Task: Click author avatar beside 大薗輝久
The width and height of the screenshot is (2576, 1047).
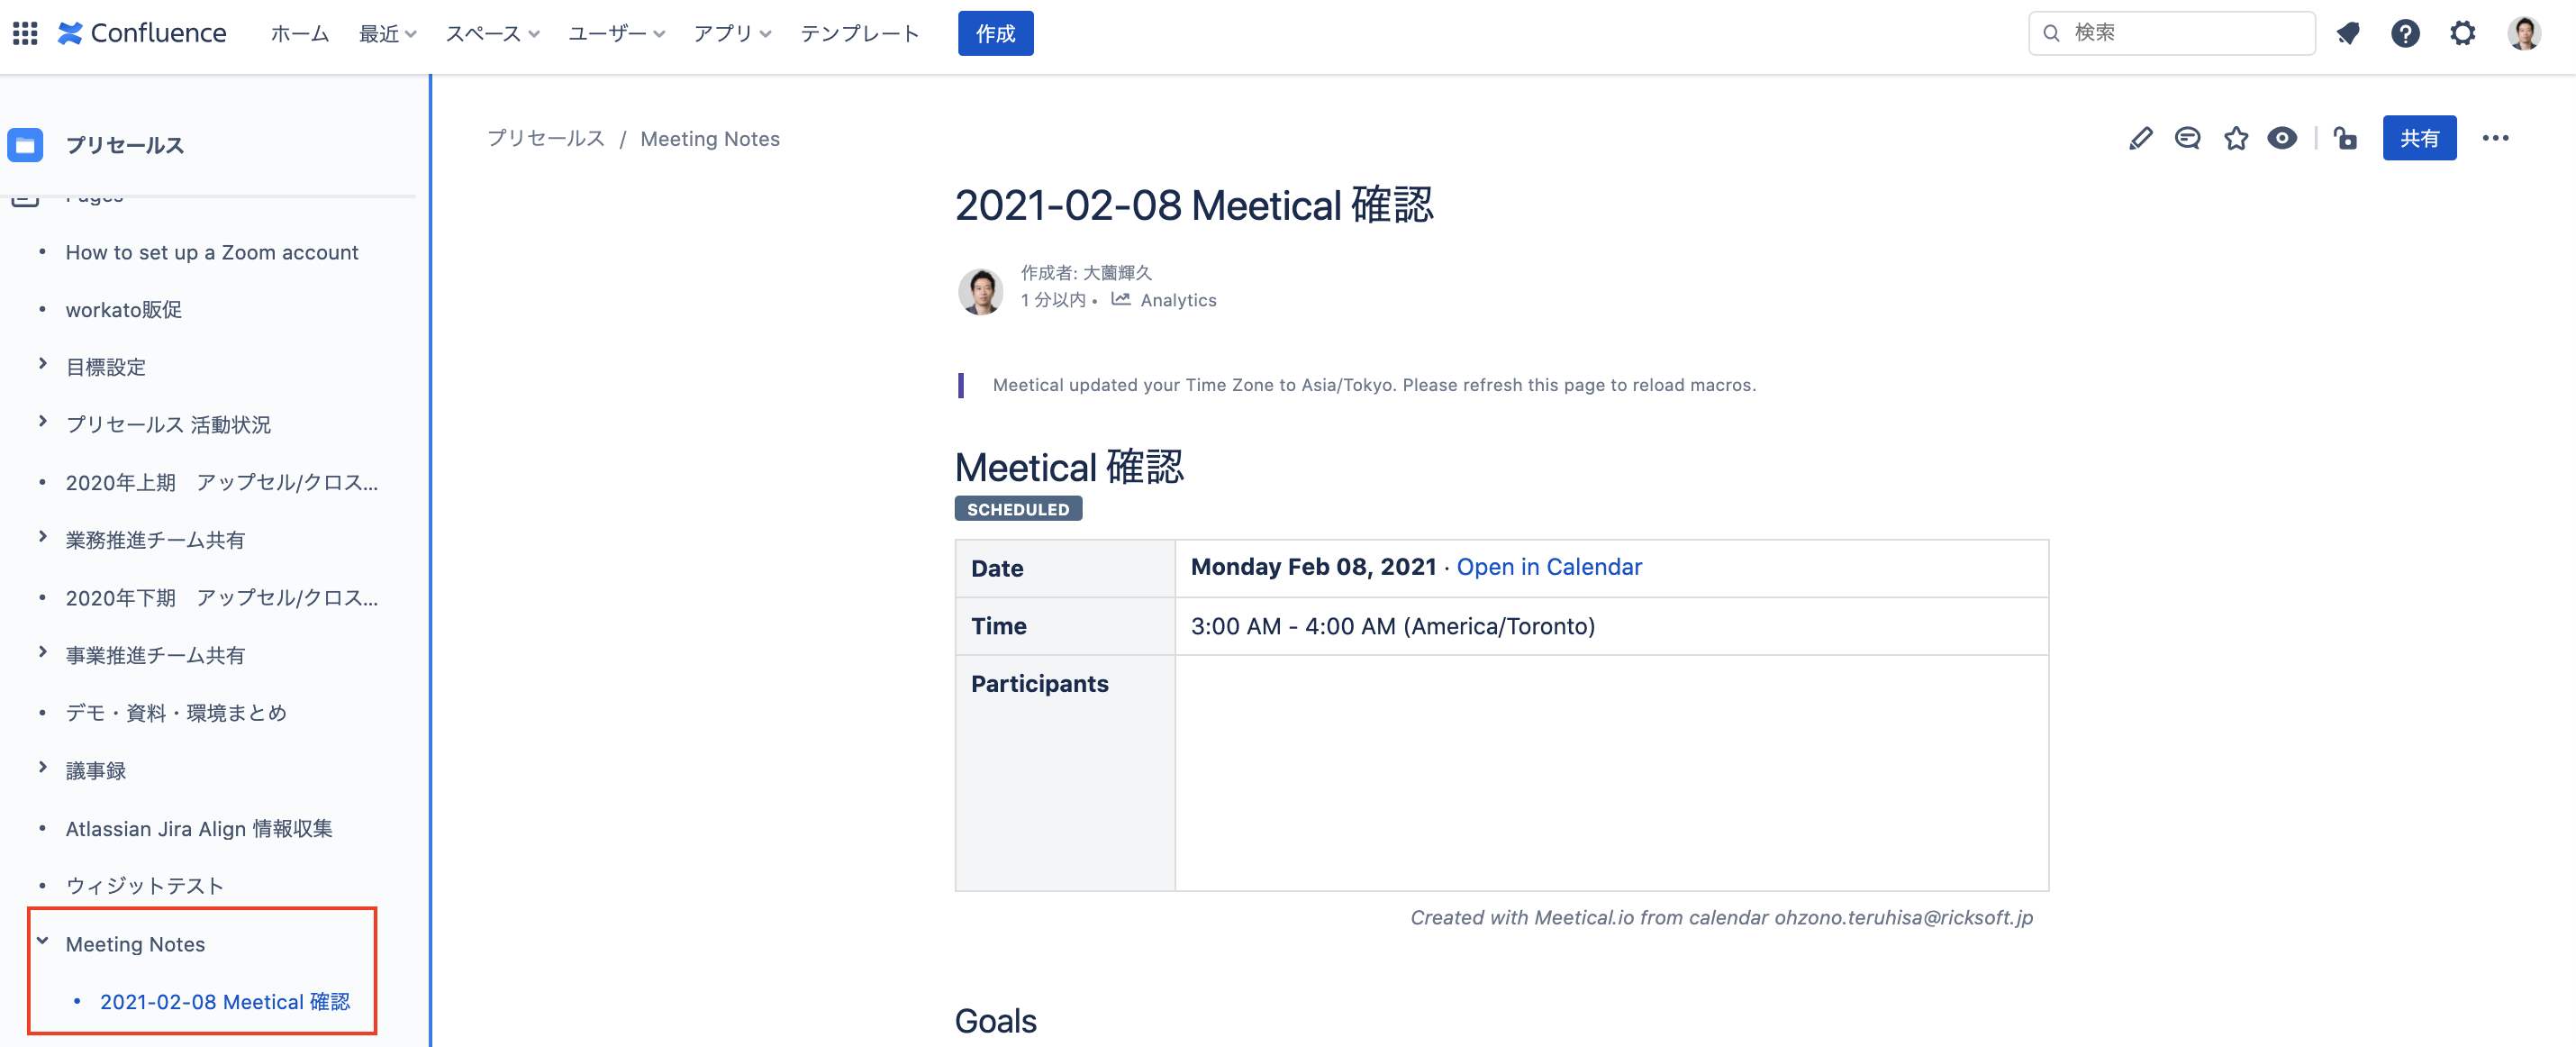Action: (980, 290)
